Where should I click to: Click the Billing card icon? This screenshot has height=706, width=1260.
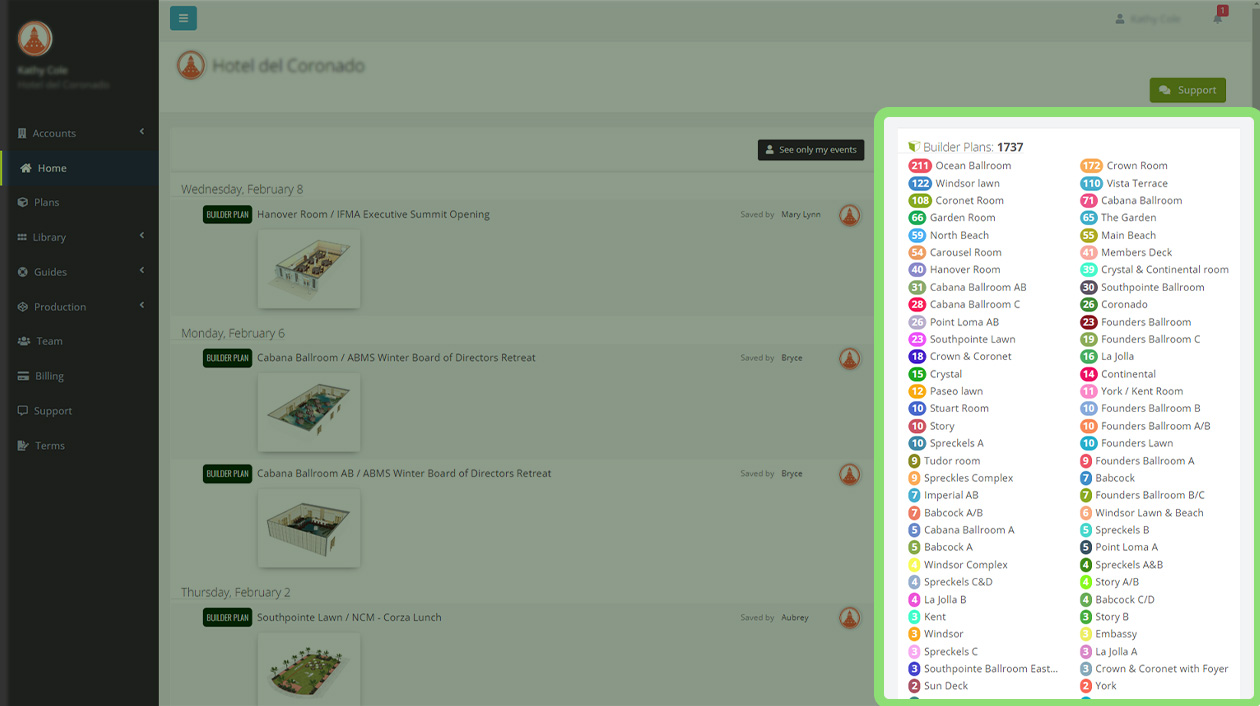(x=24, y=376)
